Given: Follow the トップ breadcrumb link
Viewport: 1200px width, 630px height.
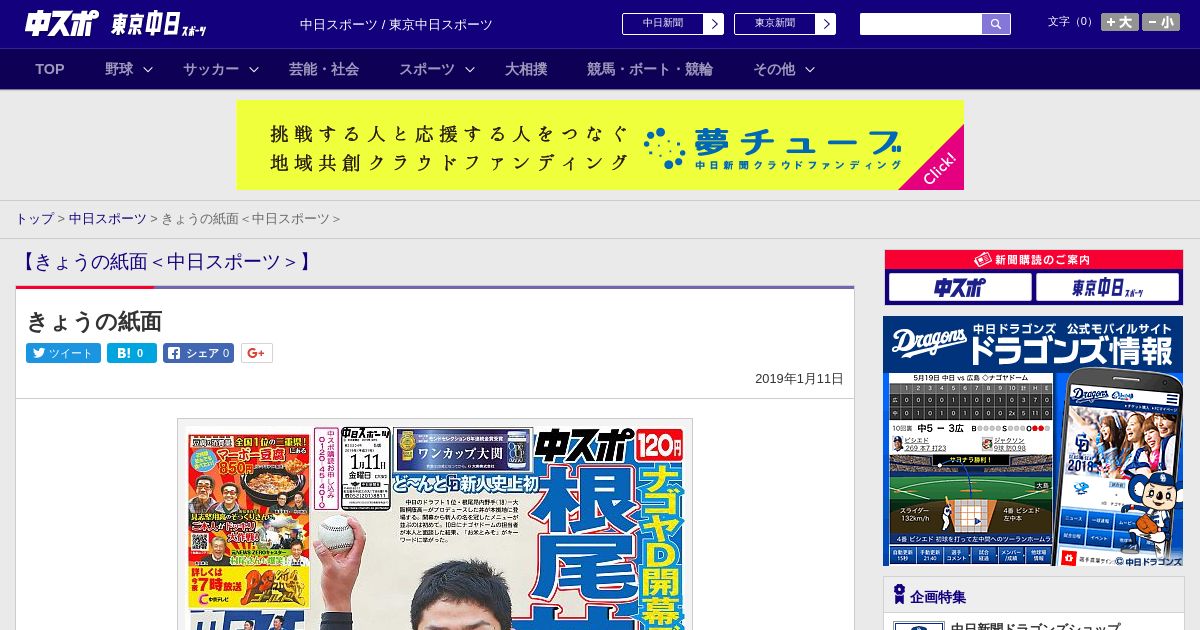Looking at the screenshot, I should [34, 219].
